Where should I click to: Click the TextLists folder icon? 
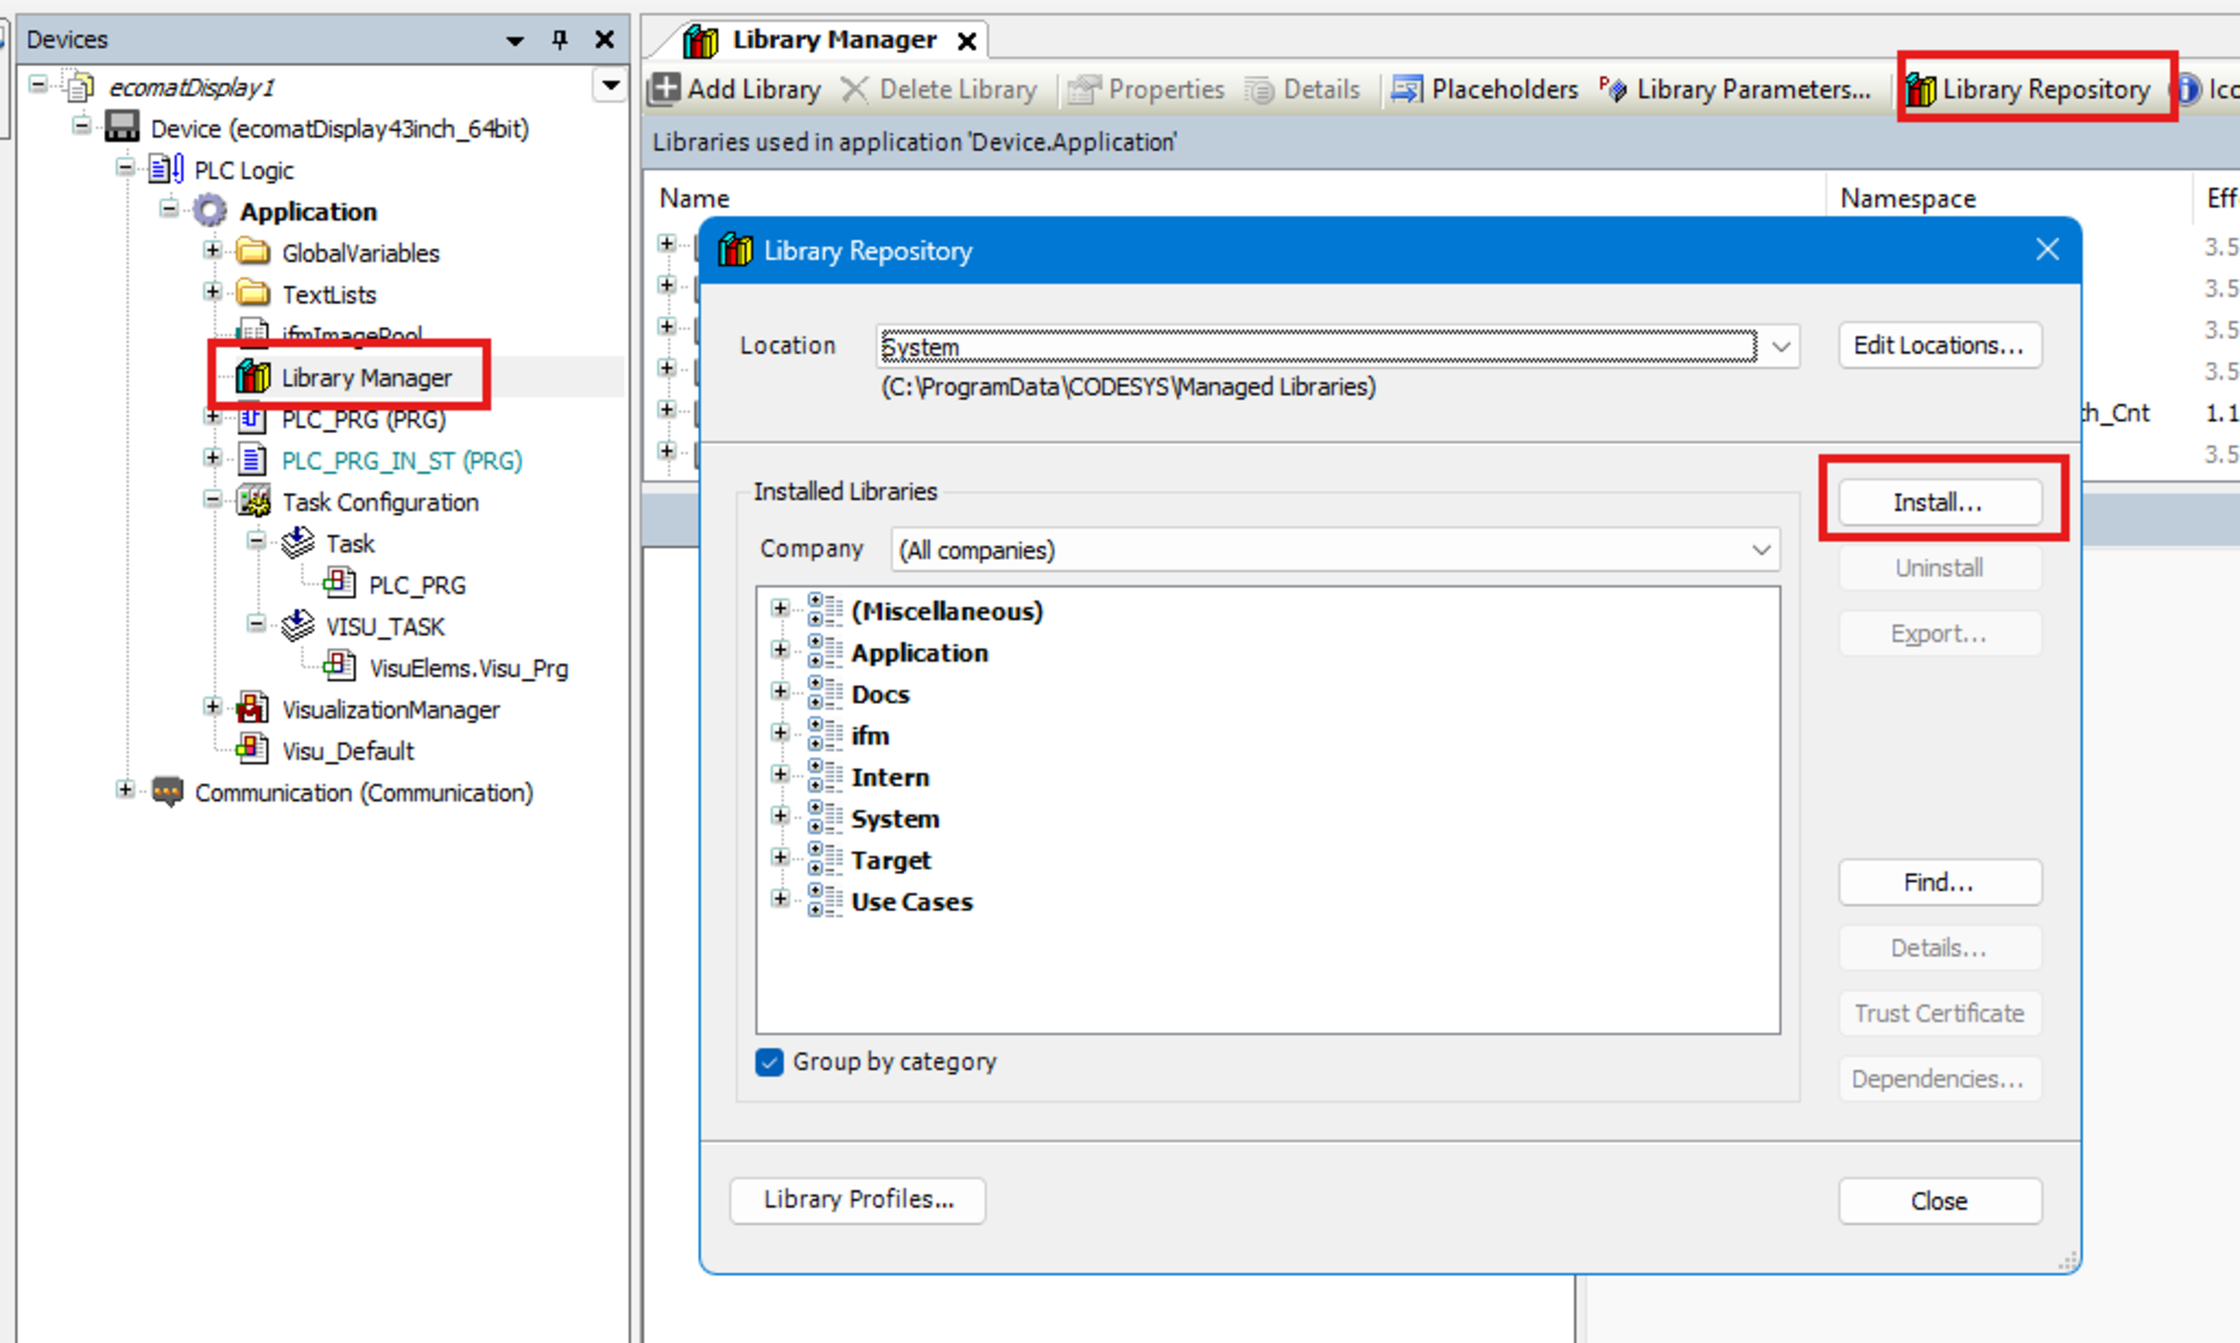coord(254,294)
